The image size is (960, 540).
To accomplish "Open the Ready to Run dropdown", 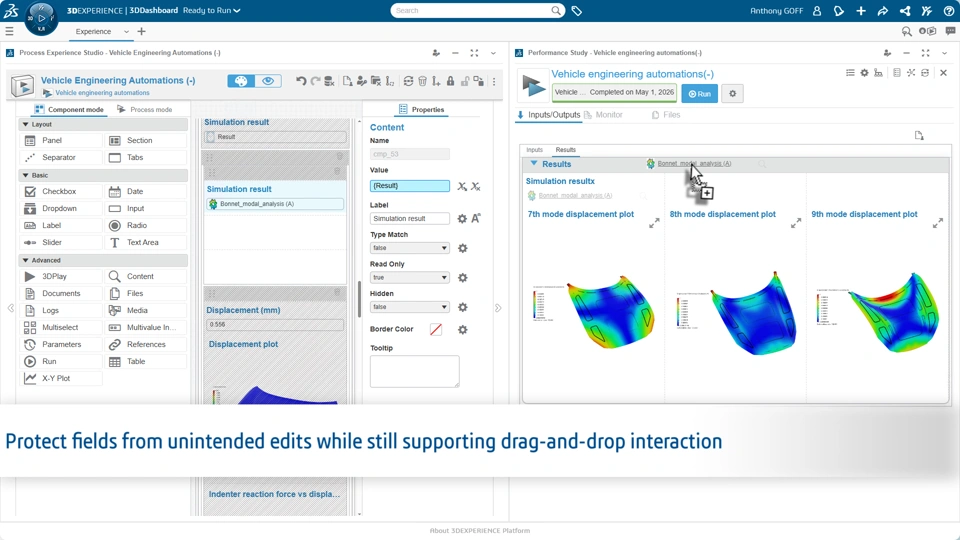I will tap(211, 10).
